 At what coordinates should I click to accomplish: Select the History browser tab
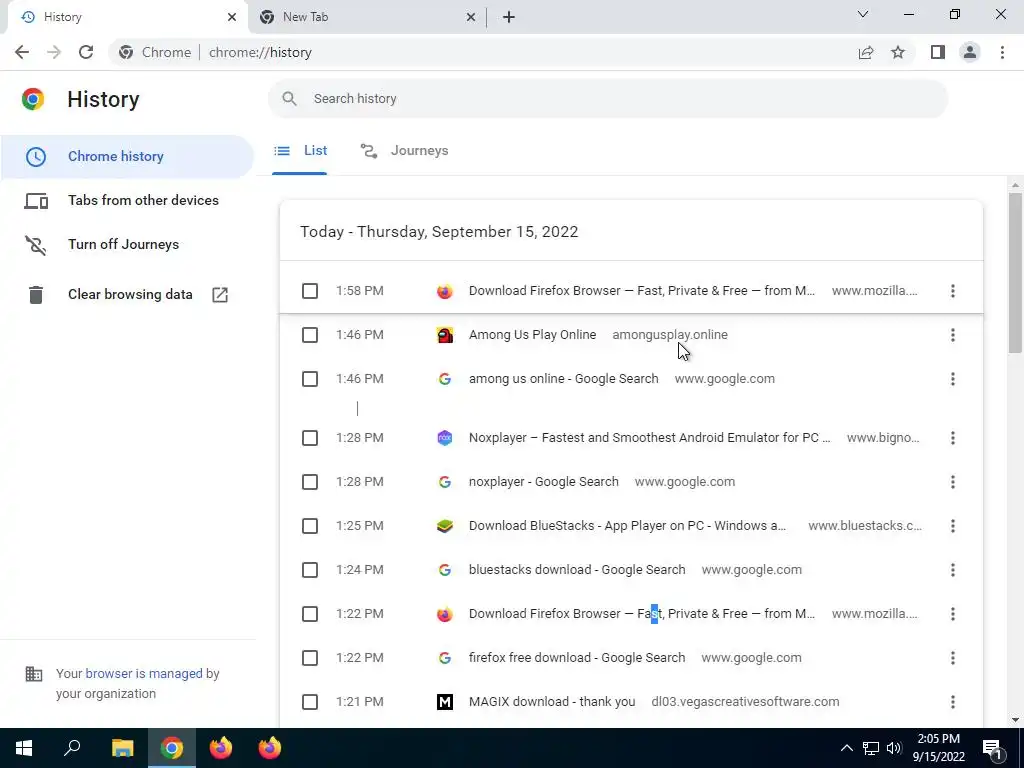coord(127,17)
